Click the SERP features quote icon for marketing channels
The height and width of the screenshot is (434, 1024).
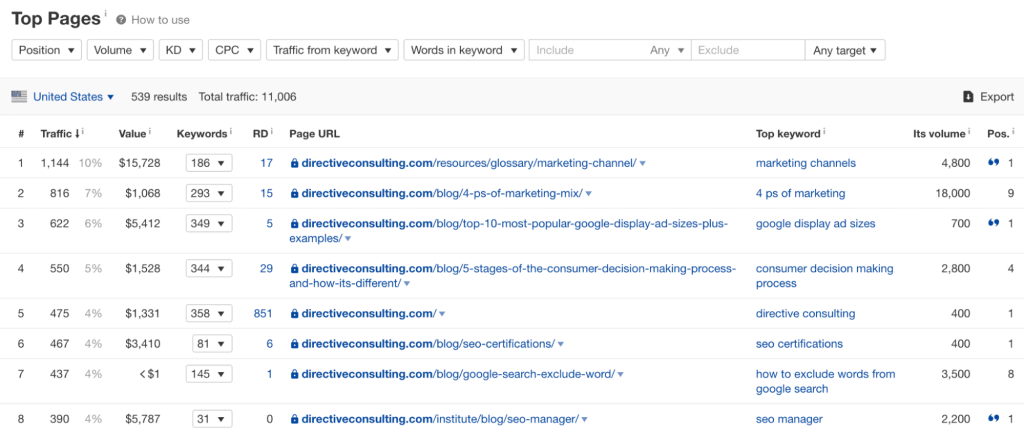click(x=993, y=163)
